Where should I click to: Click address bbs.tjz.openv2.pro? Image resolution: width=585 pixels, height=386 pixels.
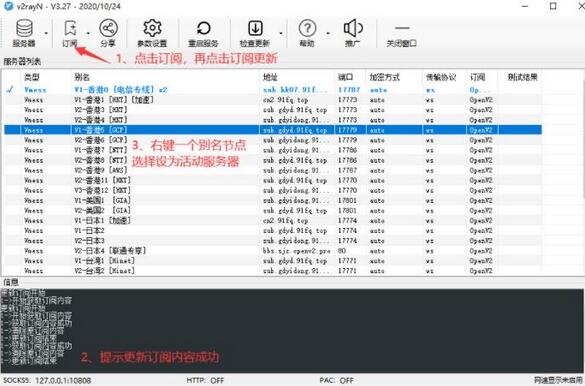297,251
